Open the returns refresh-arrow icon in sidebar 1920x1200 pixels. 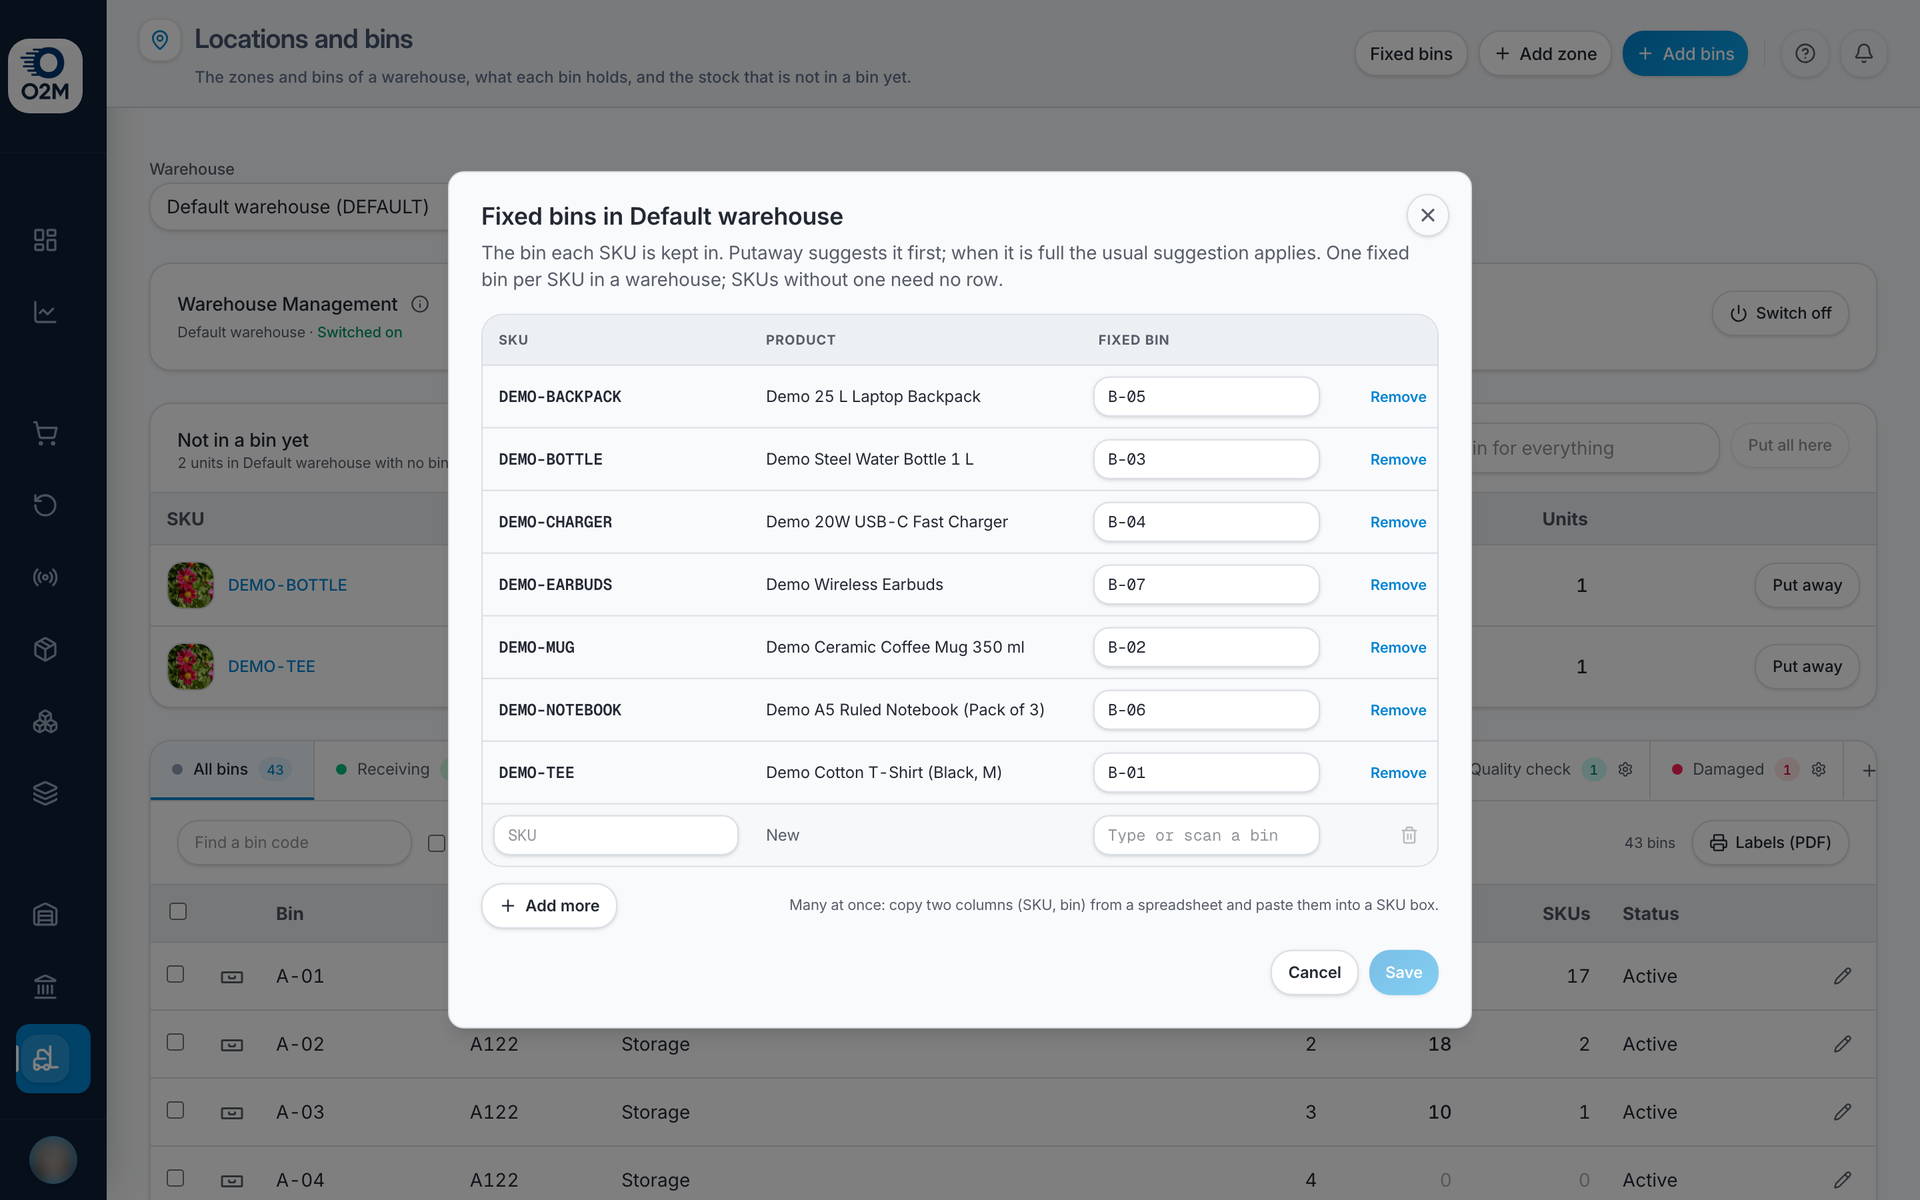tap(45, 505)
